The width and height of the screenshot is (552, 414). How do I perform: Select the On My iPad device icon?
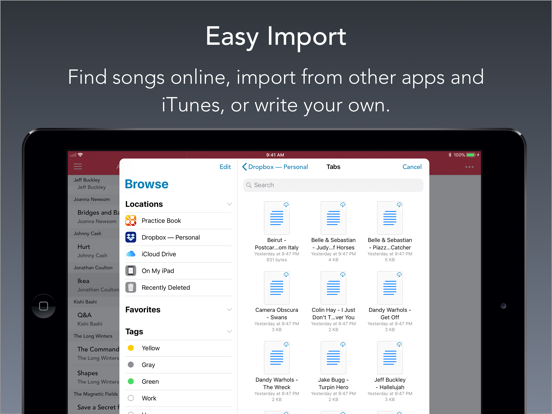131,271
